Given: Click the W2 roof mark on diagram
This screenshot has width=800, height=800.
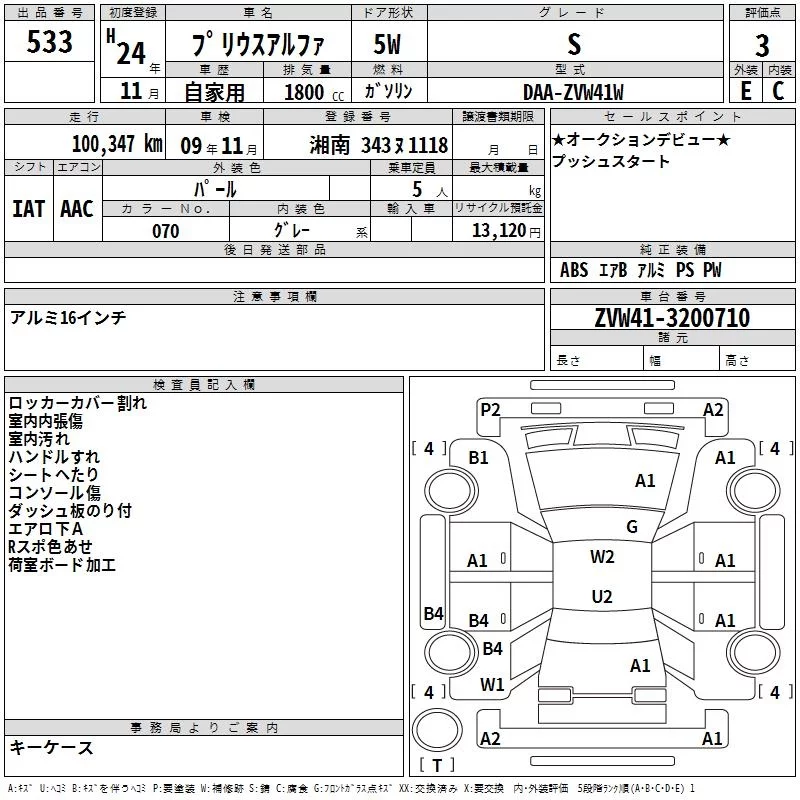Looking at the screenshot, I should click(x=602, y=557).
